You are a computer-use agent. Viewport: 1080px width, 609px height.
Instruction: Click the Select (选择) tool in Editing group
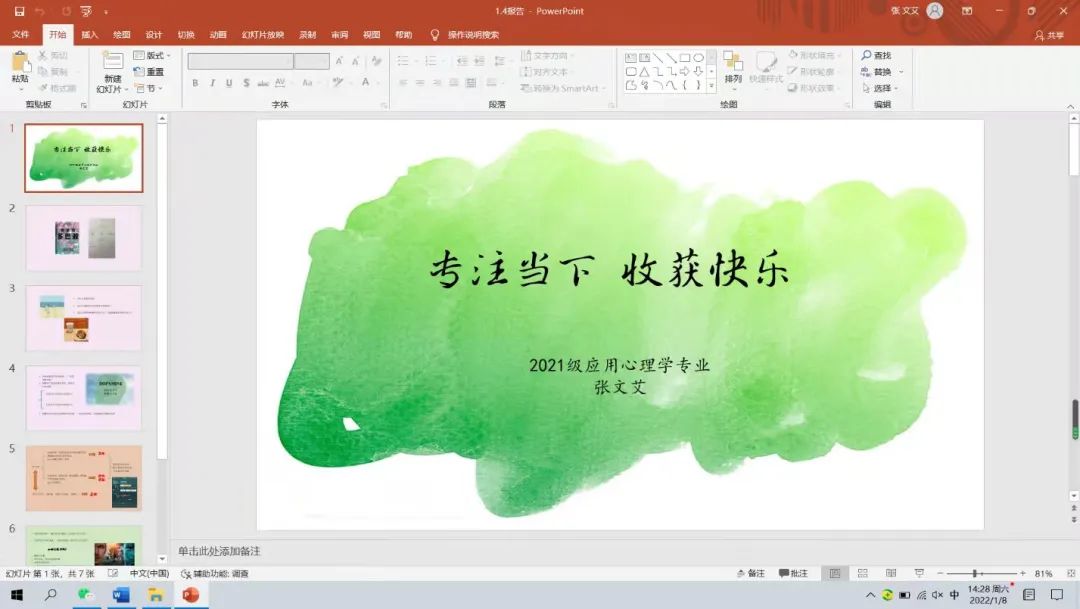tap(880, 88)
